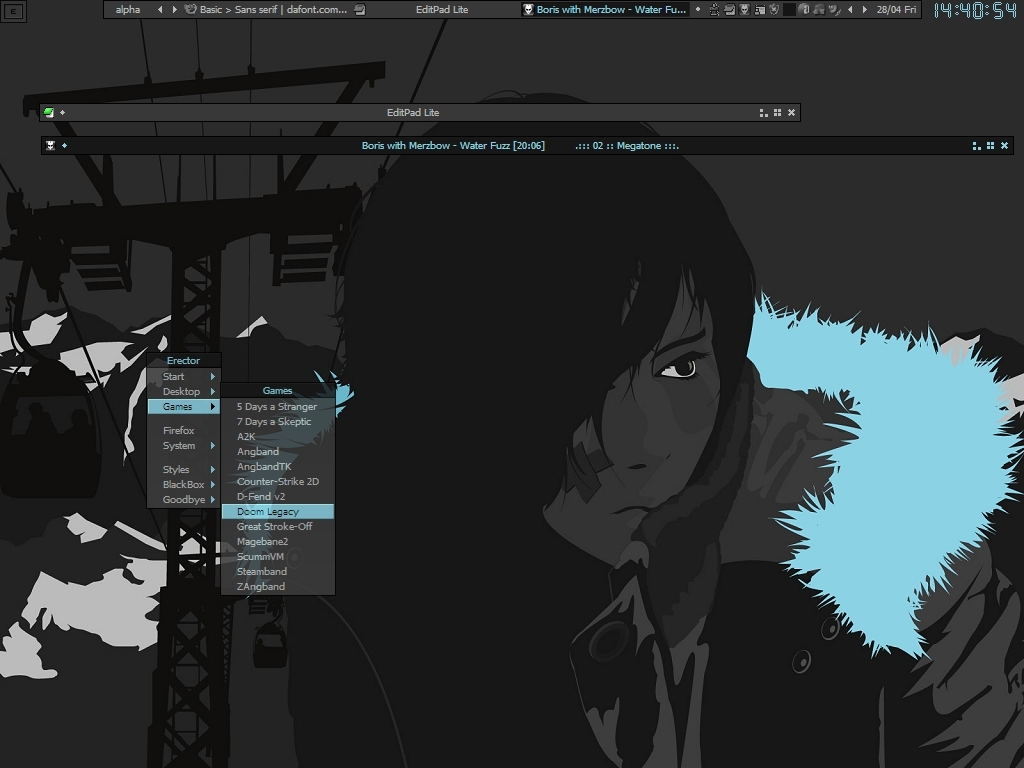1024x768 pixels.
Task: Click the small dot toggle before tray icons
Action: [x=698, y=10]
